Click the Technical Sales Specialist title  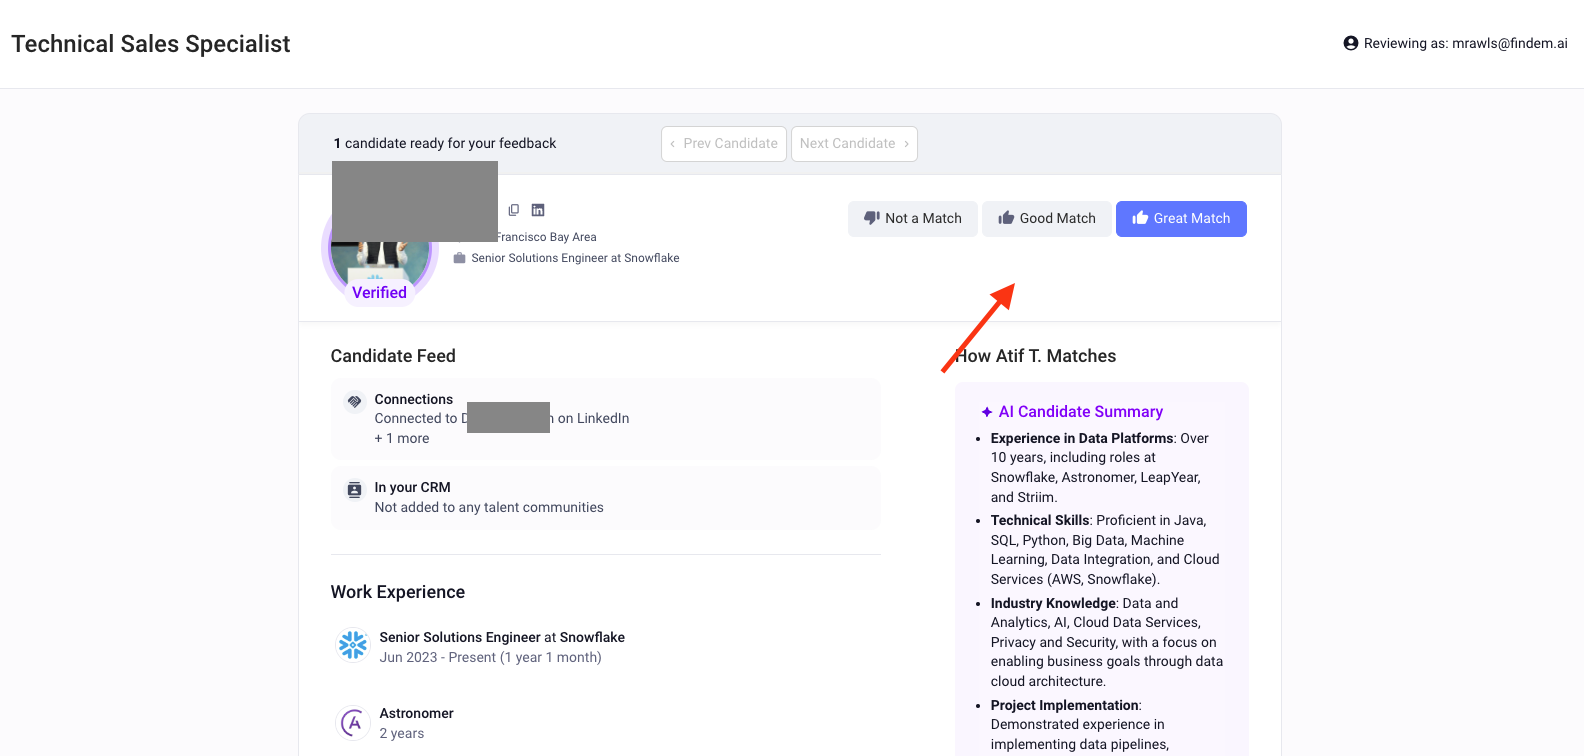click(x=151, y=44)
